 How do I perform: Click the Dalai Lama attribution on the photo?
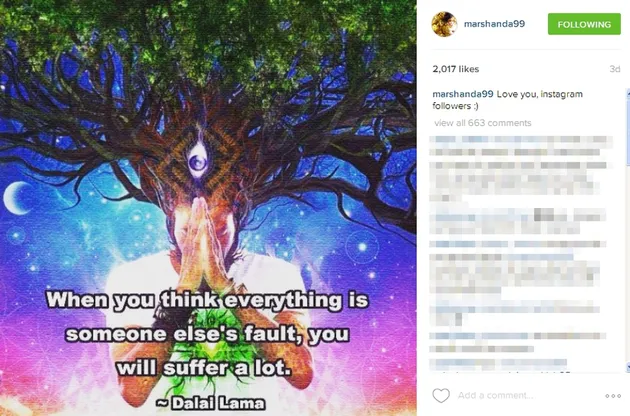211,403
